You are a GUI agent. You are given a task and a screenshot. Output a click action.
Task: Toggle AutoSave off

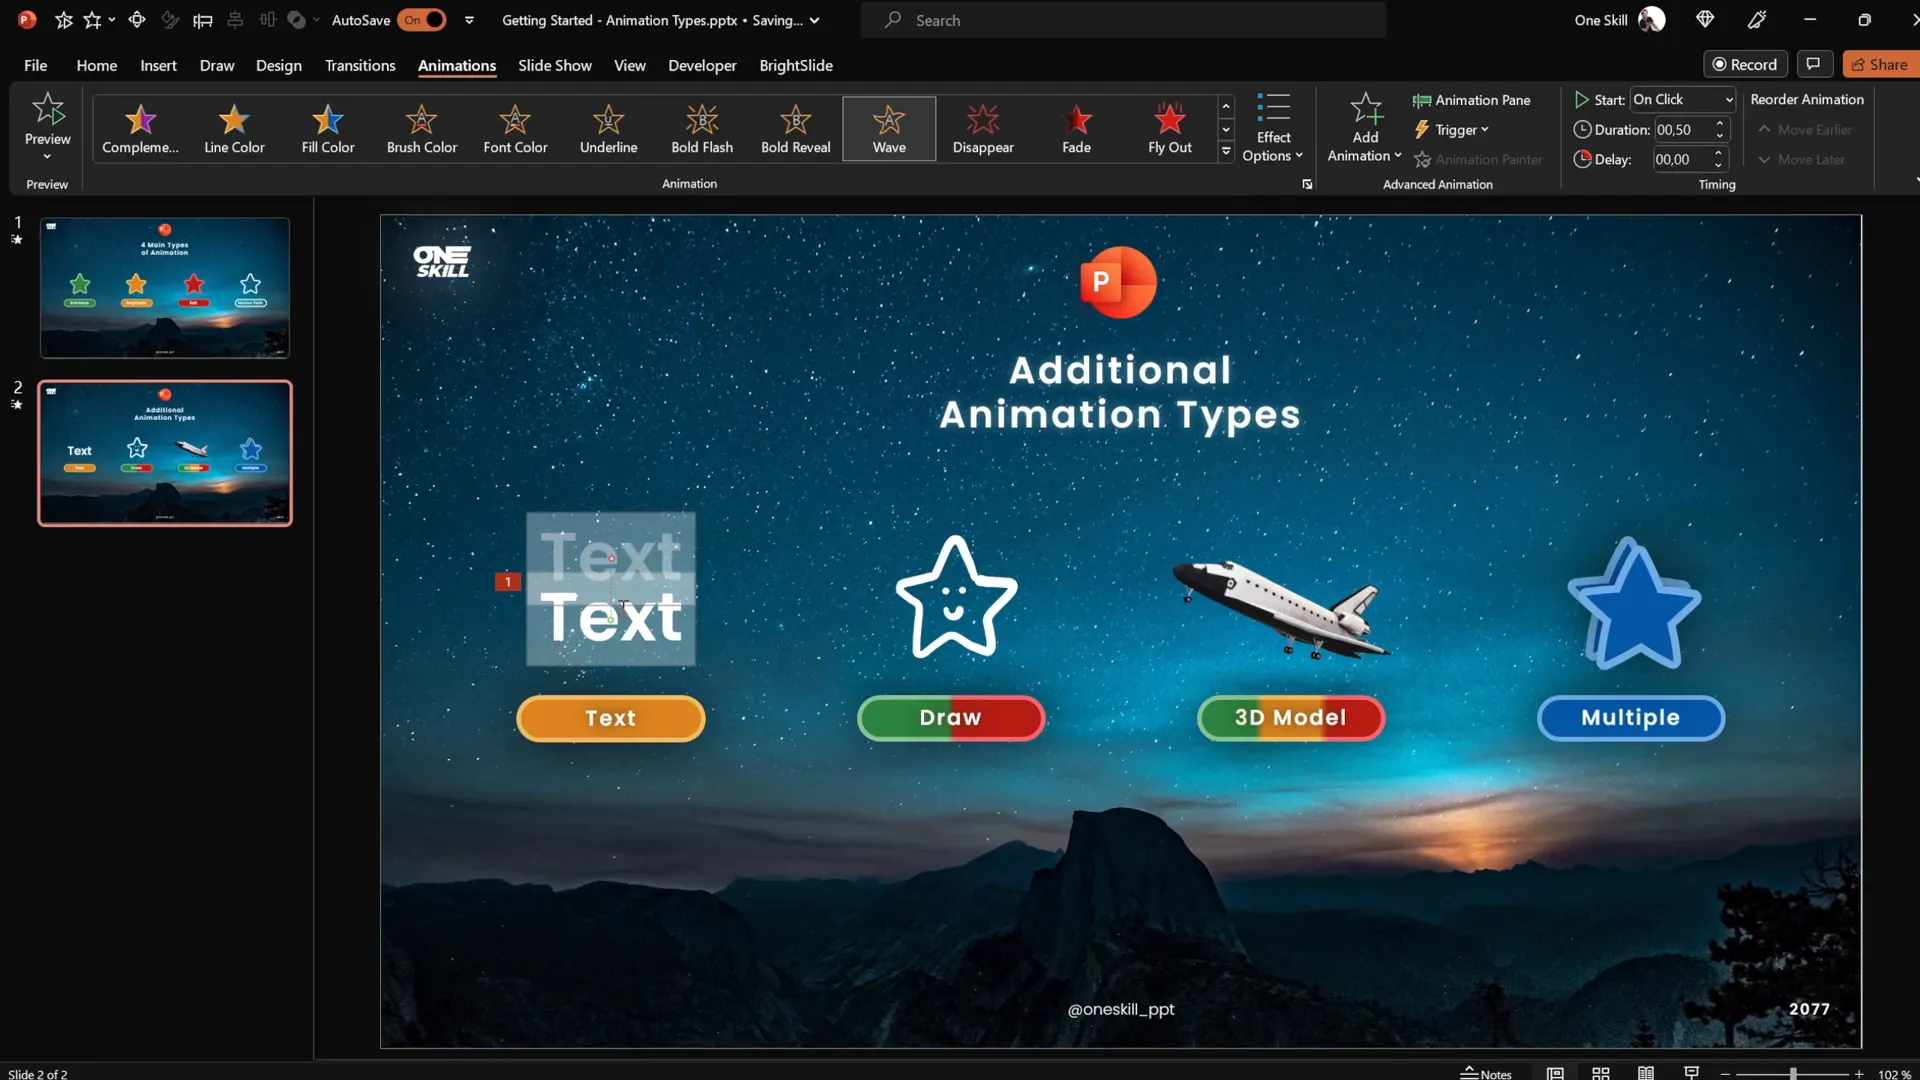click(x=422, y=20)
